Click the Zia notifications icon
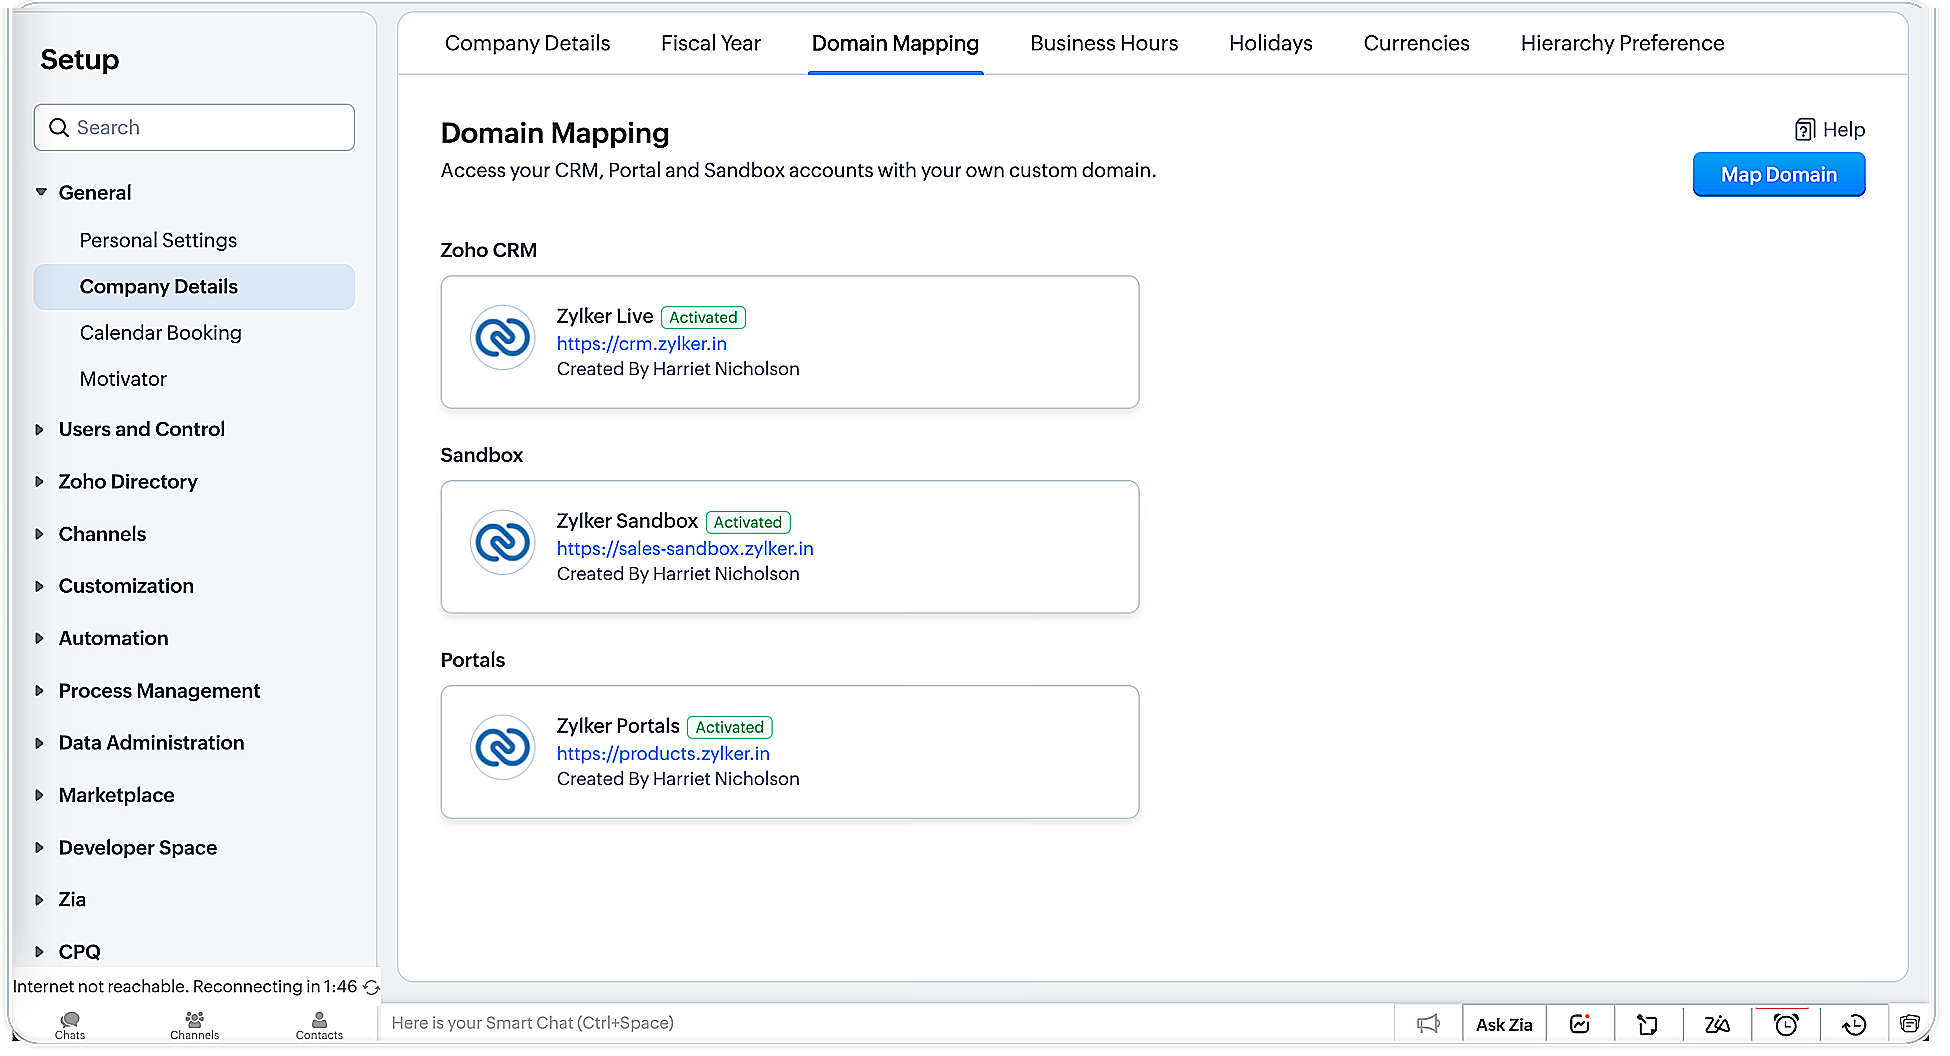This screenshot has height=1056, width=1950. coord(1717,1024)
